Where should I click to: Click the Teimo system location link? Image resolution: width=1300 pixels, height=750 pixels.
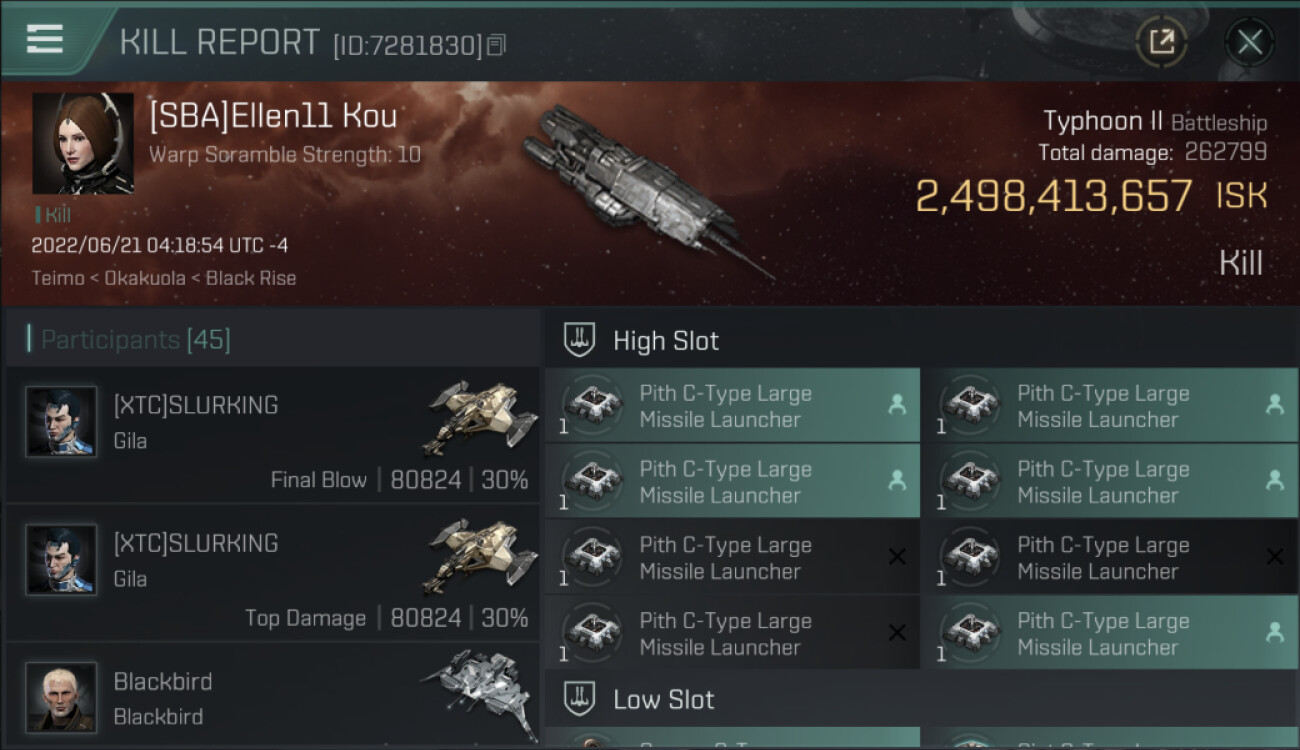[57, 278]
